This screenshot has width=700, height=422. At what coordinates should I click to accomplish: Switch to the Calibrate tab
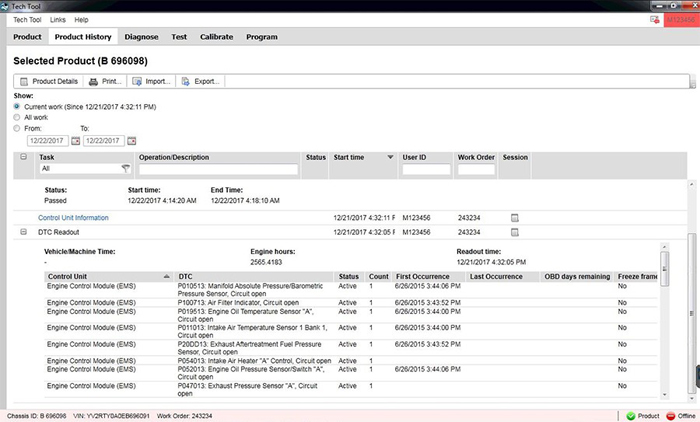click(217, 37)
